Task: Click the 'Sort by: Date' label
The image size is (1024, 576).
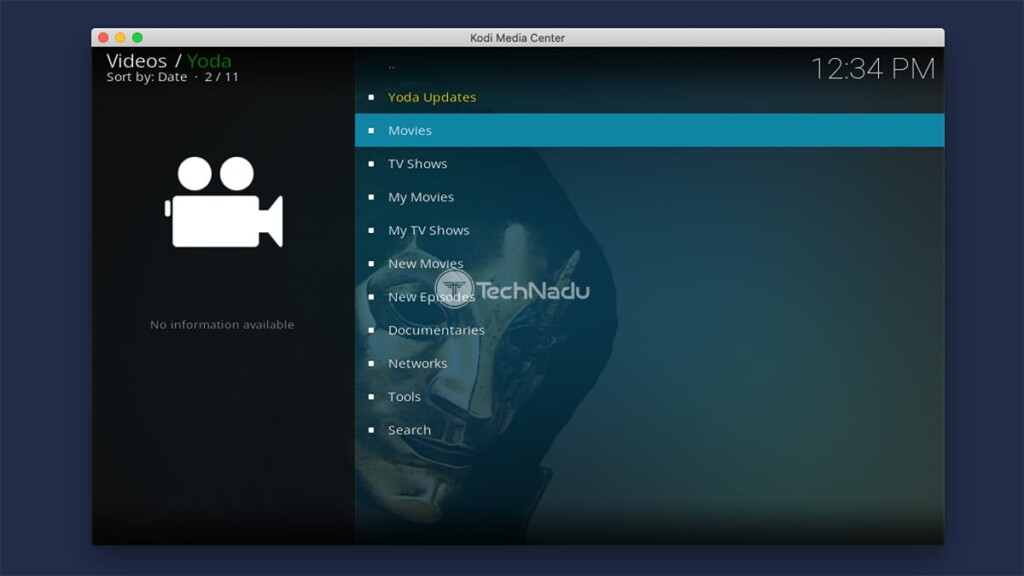Action: 147,77
